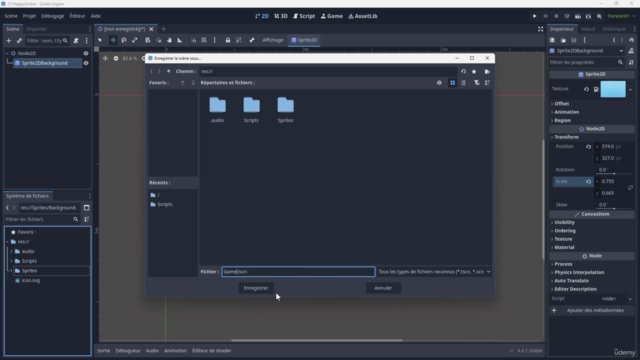Viewport: 640px width, 360px height.
Task: Toggle visibility of Sprite2DBackground node
Action: tap(86, 63)
